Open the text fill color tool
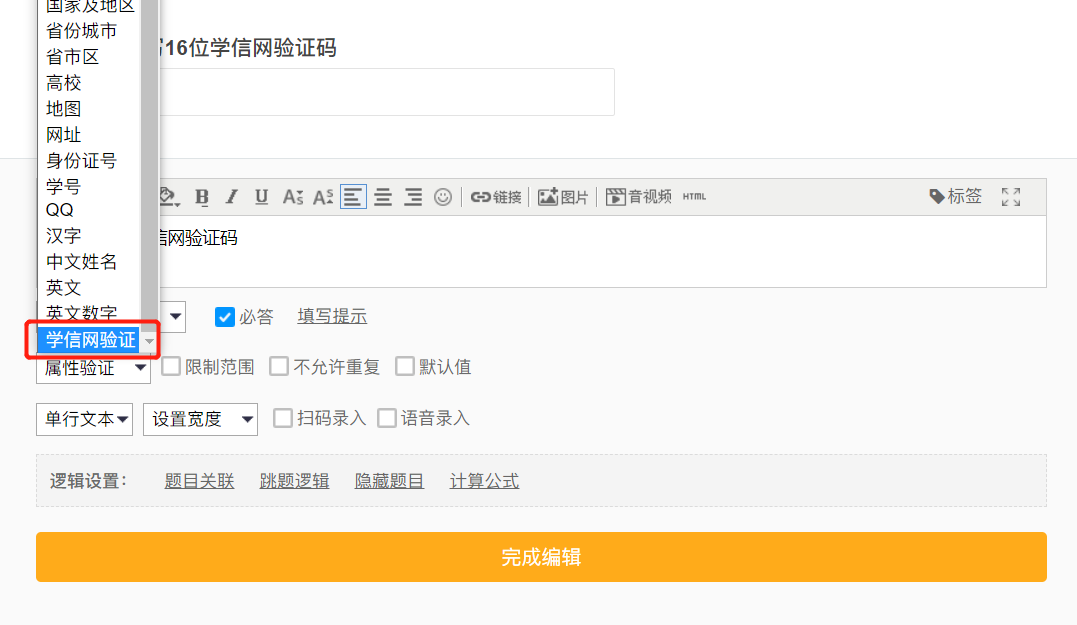The image size is (1077, 625). (x=169, y=197)
